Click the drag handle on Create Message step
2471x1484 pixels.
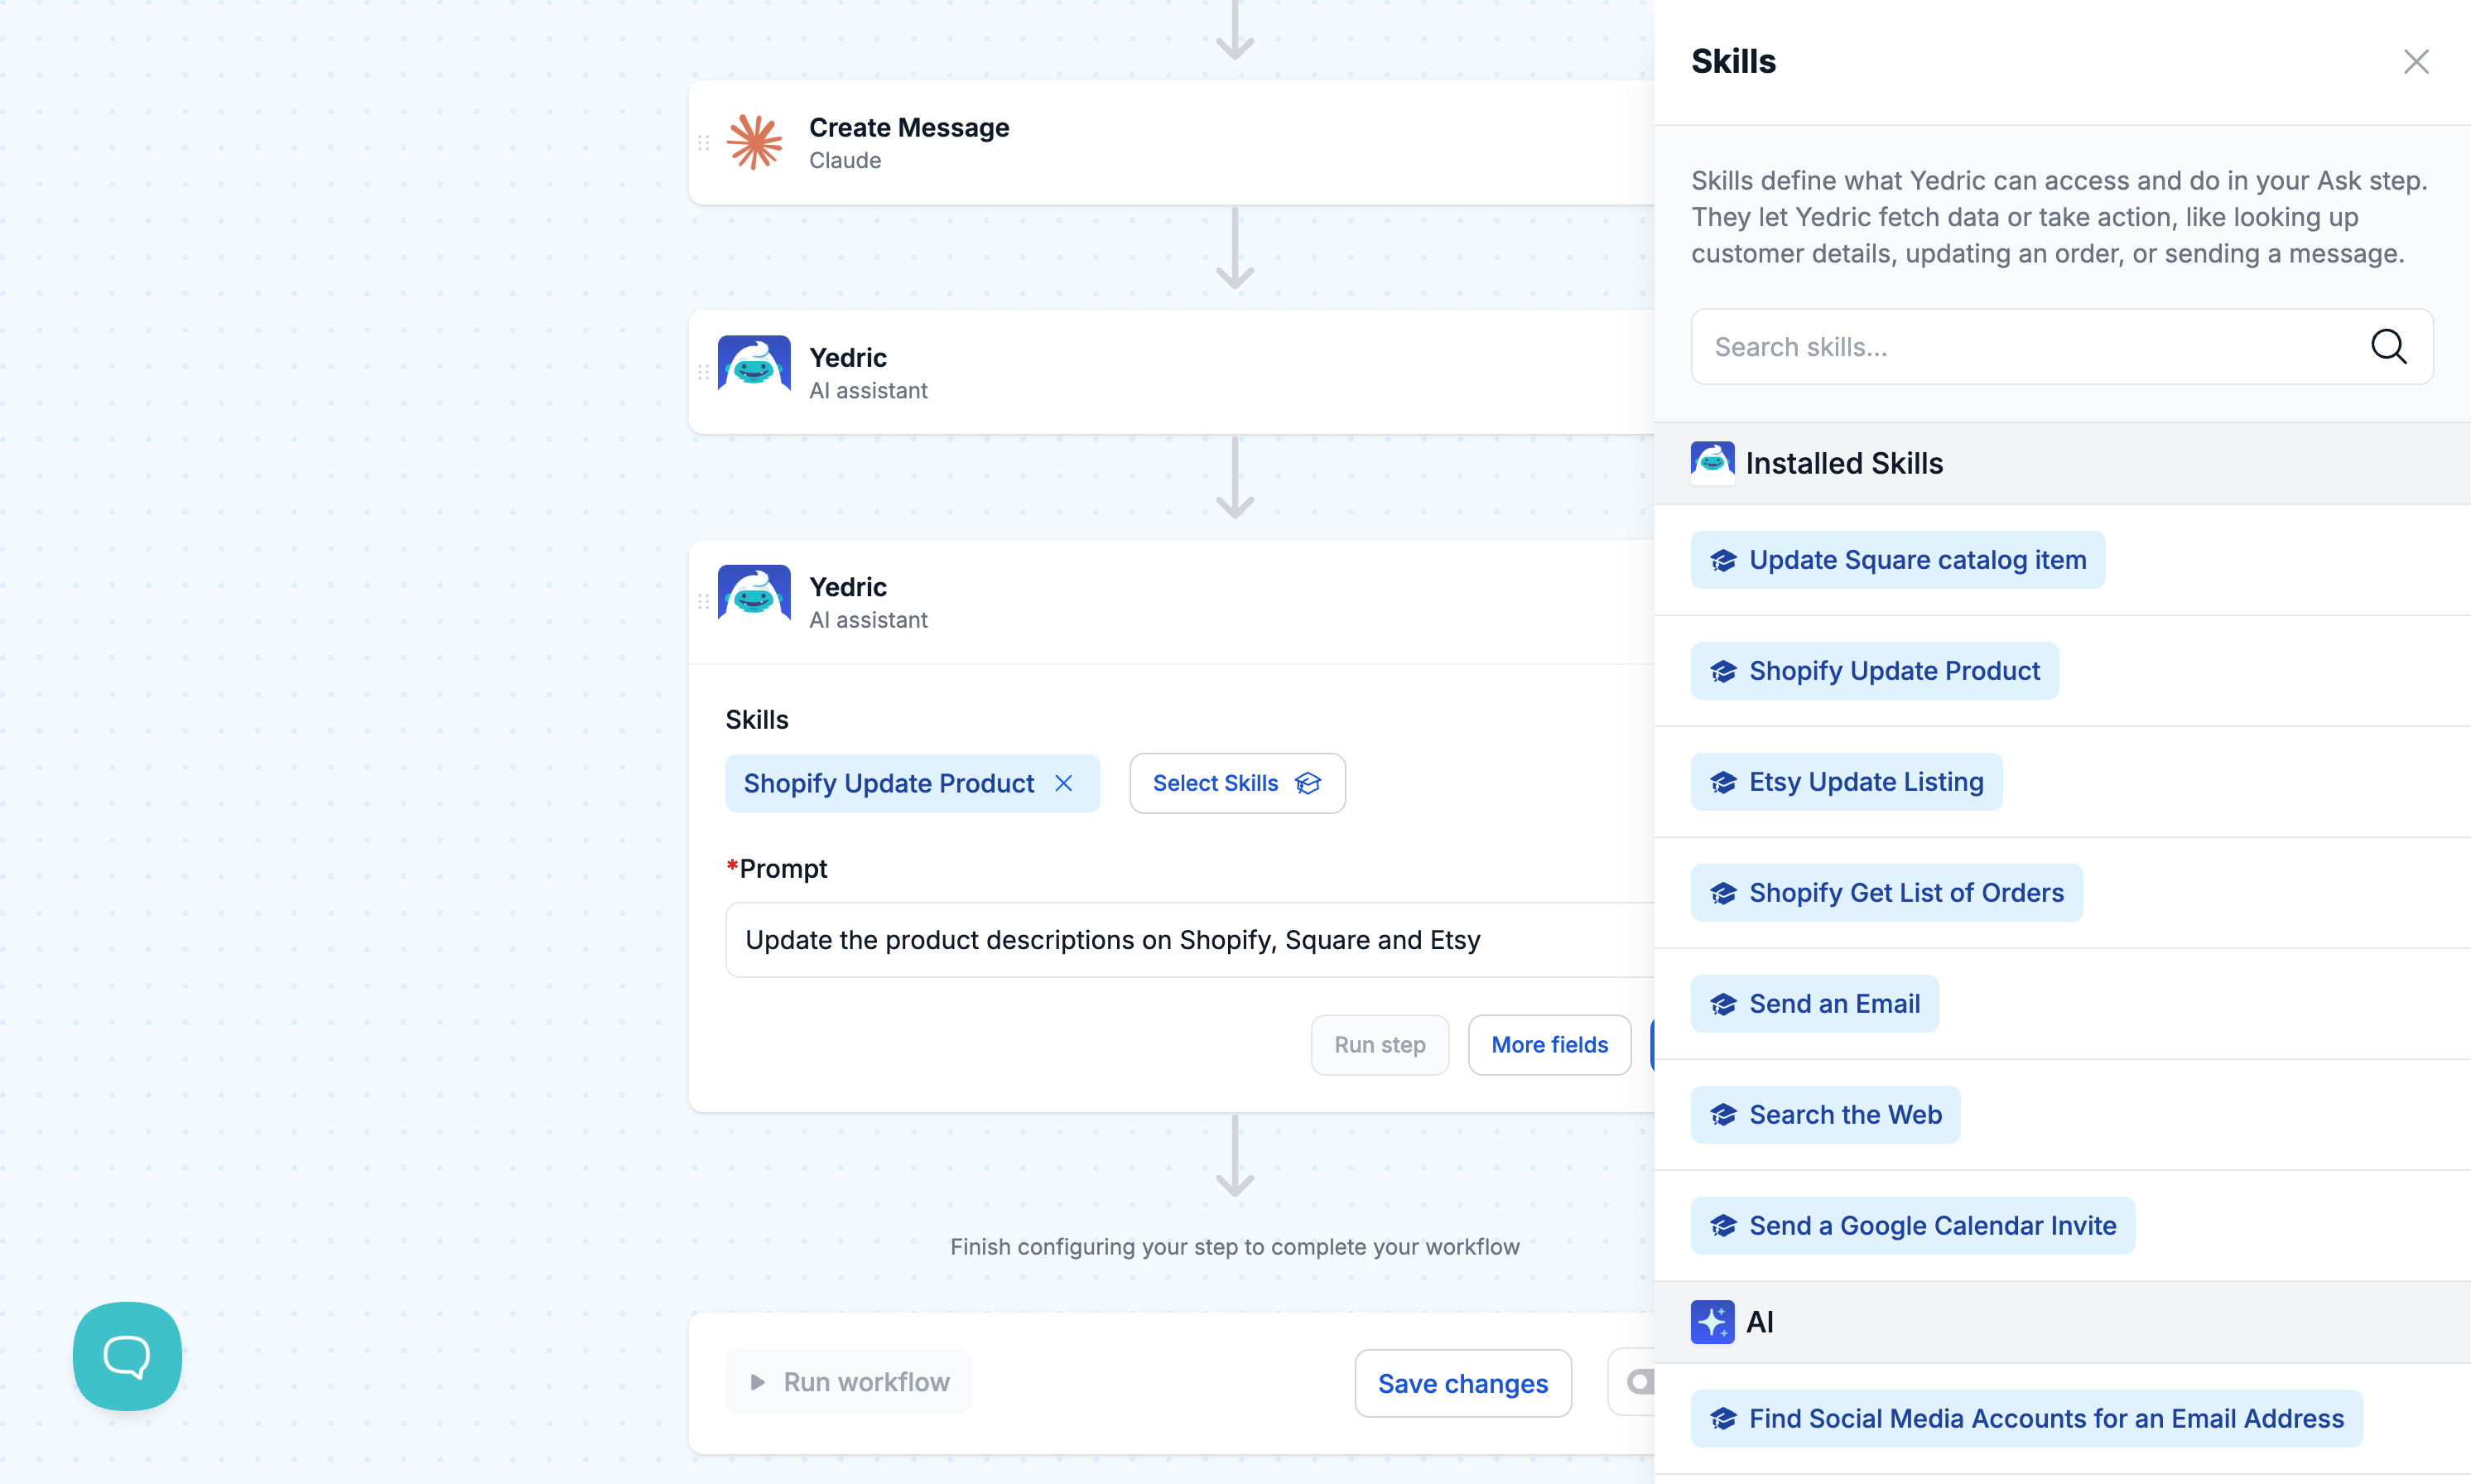(x=703, y=143)
